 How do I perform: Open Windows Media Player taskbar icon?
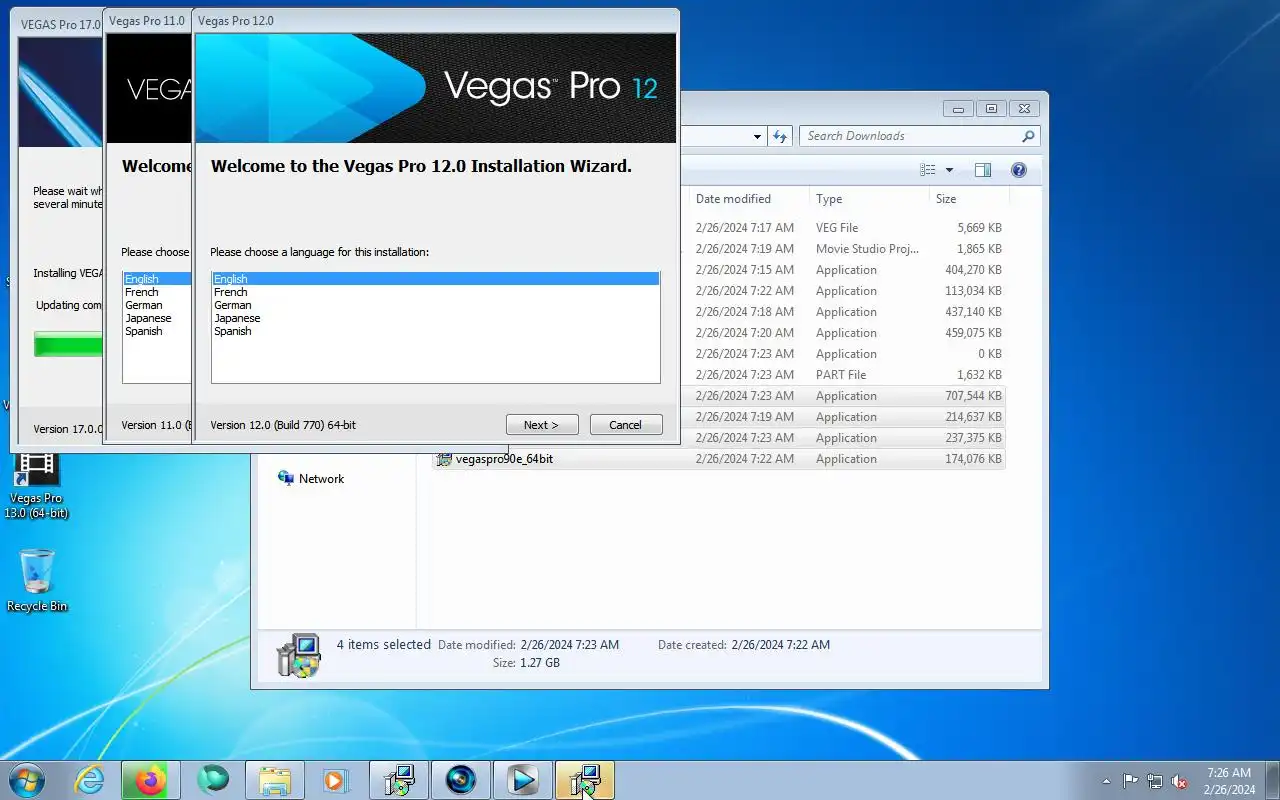336,780
